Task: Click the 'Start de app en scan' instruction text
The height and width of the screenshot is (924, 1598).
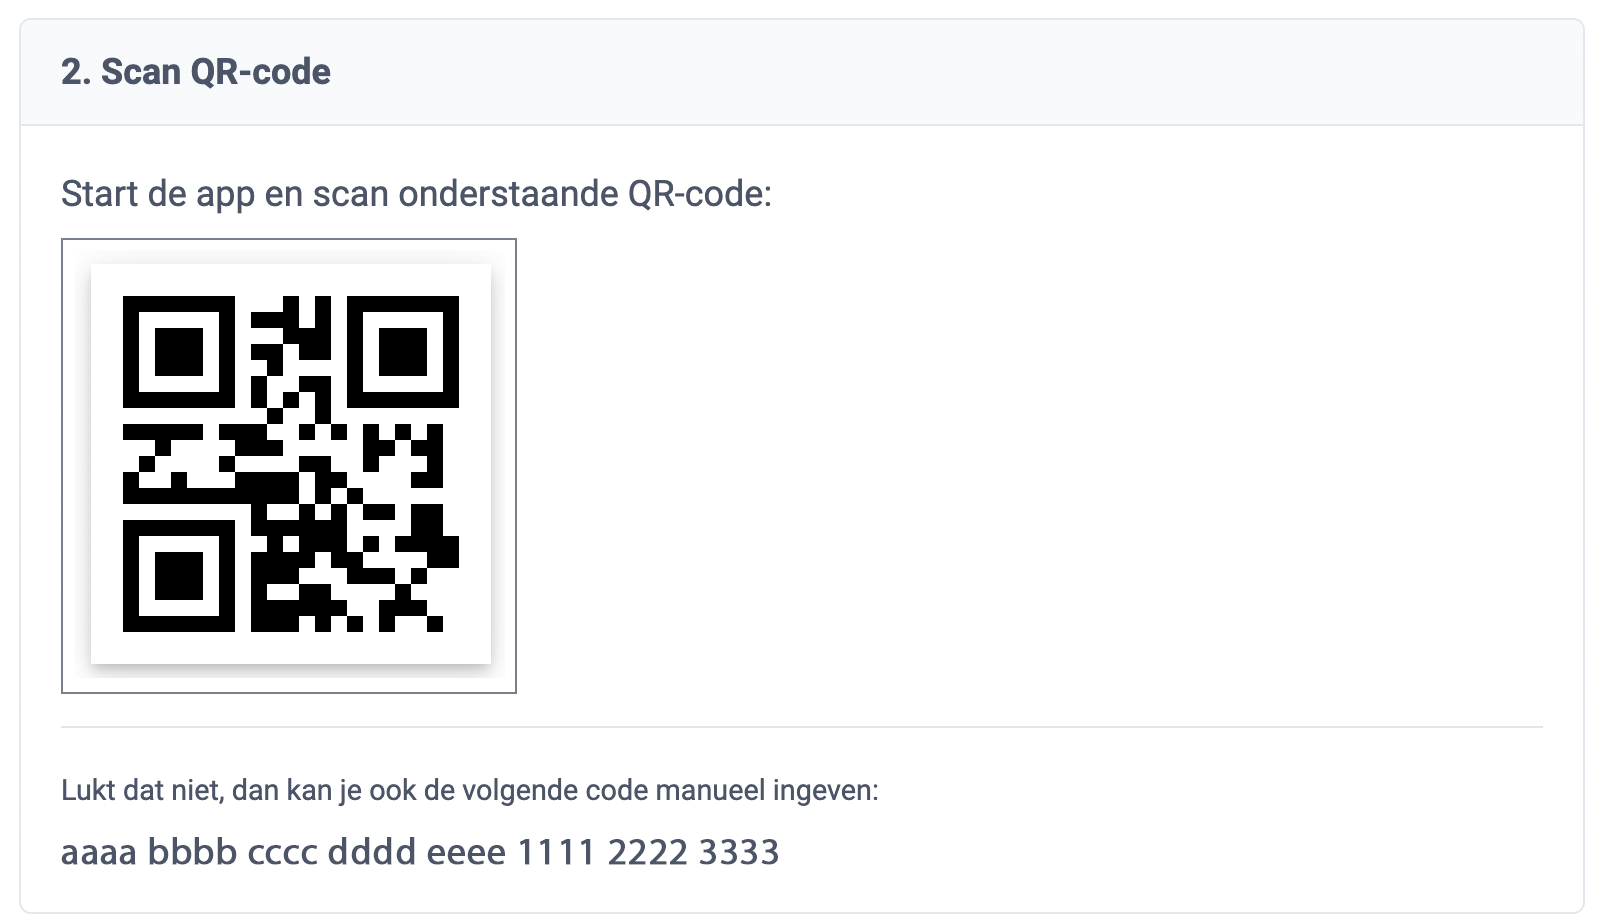Action: 416,193
